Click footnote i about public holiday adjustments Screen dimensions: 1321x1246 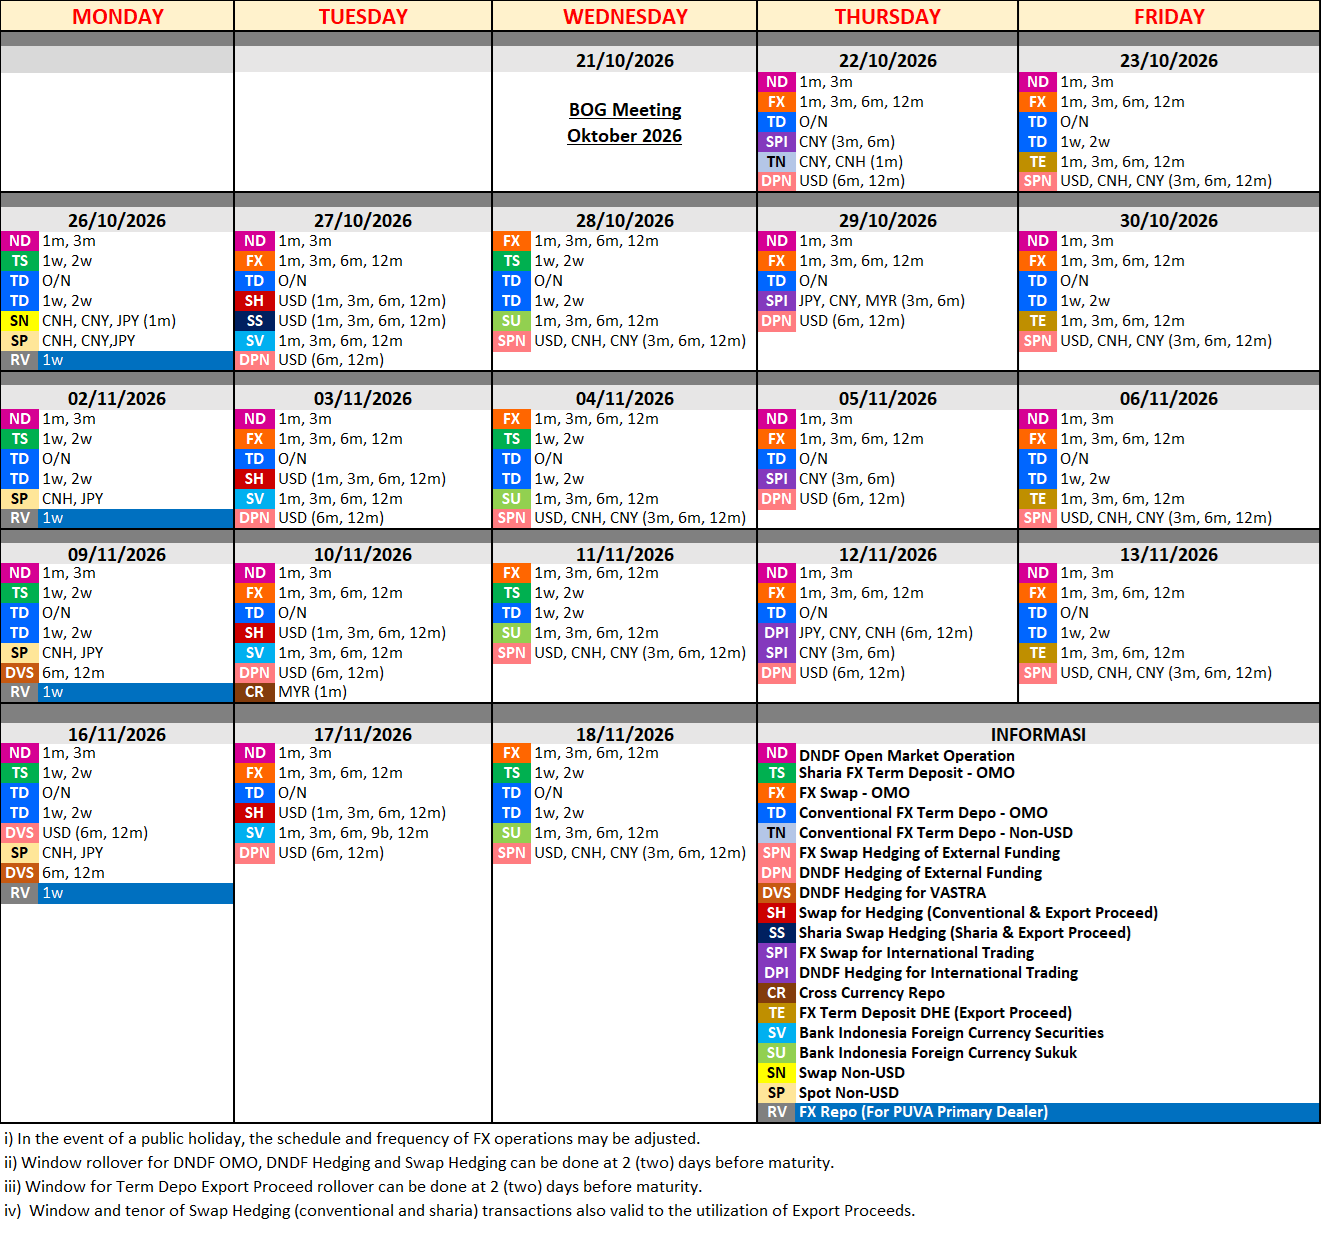click(x=352, y=1138)
